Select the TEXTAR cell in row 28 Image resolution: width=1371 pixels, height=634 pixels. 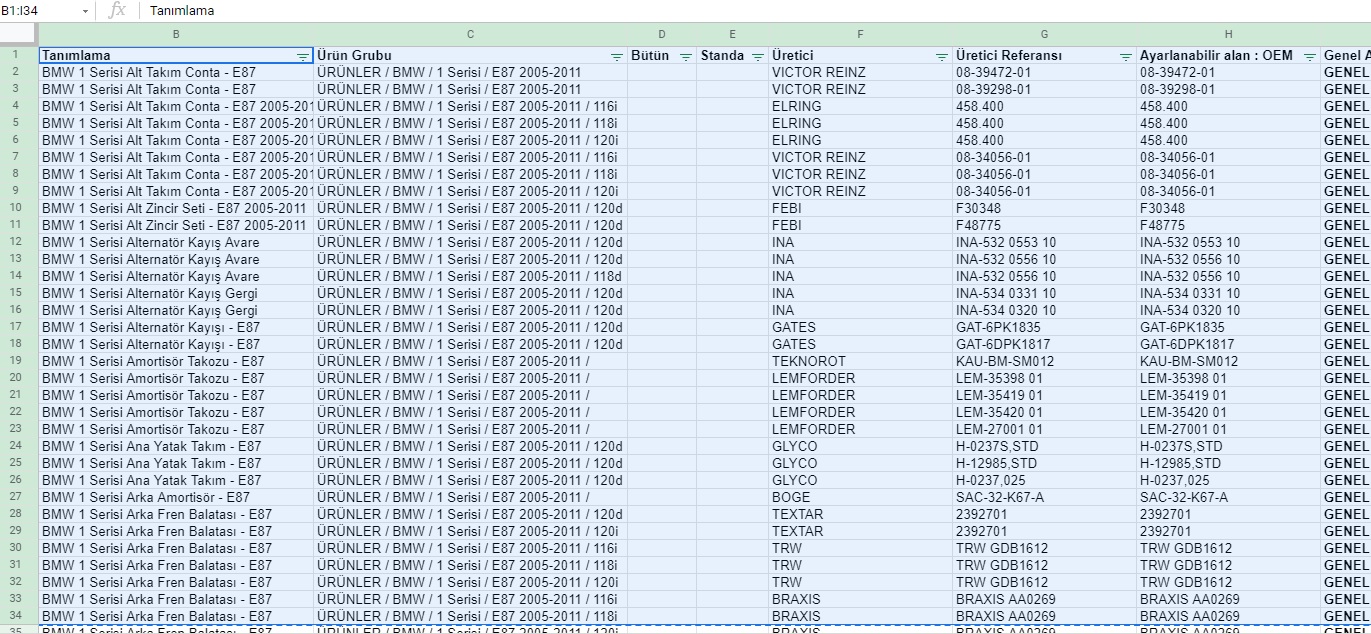coord(861,514)
